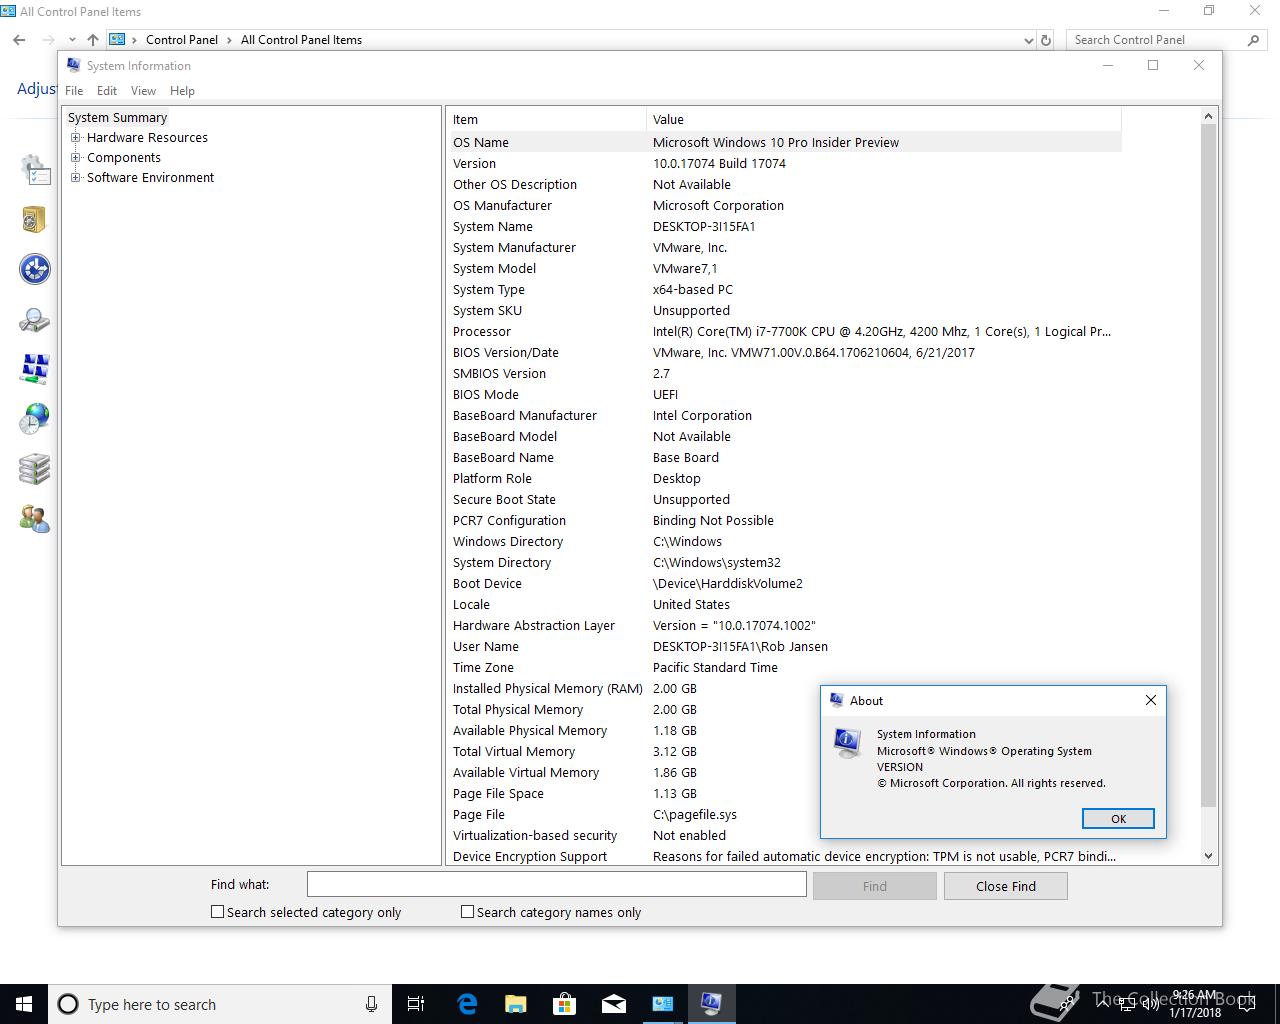This screenshot has height=1024, width=1280.
Task: Click the scrollbar down arrow in details pane
Action: (x=1208, y=856)
